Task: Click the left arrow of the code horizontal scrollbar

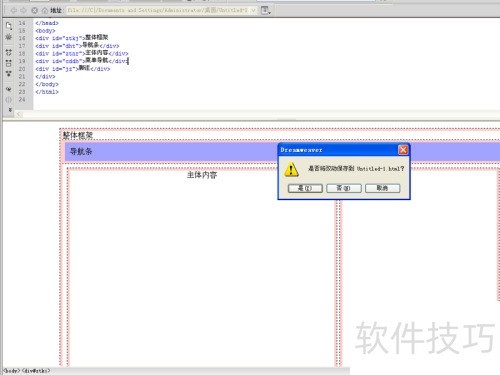Action: 19,115
